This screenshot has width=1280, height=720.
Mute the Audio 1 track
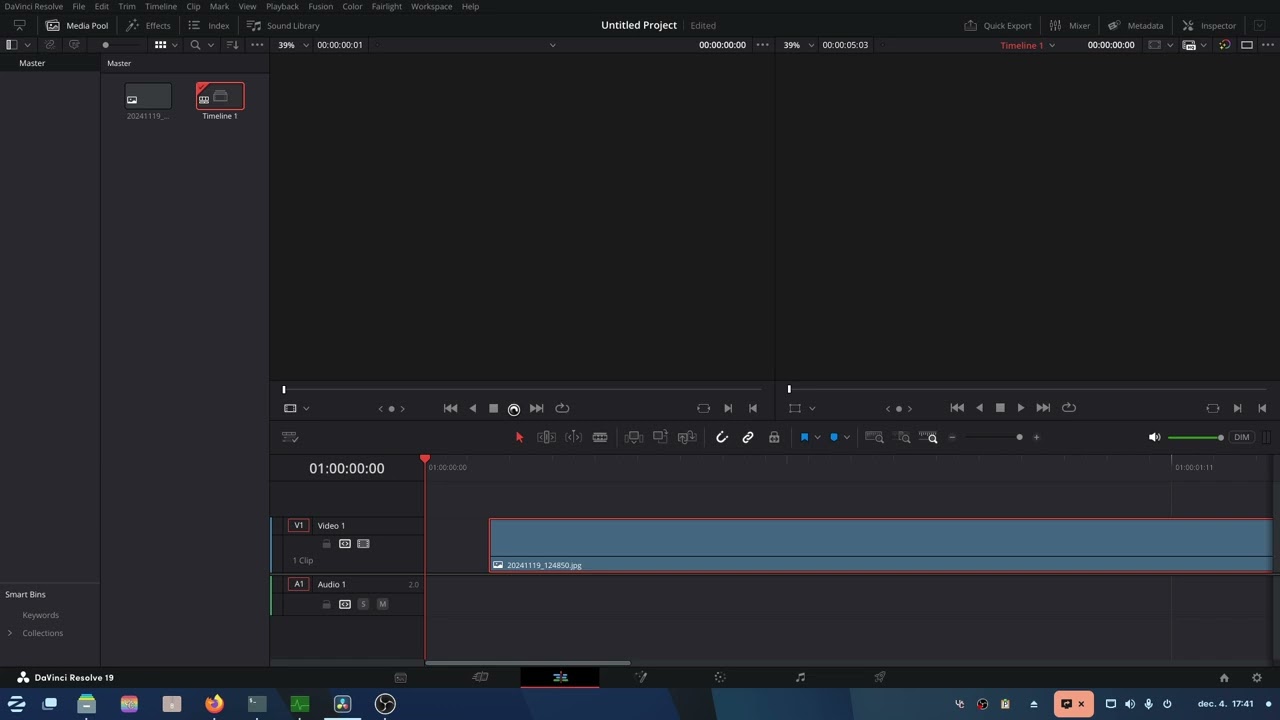coord(382,604)
